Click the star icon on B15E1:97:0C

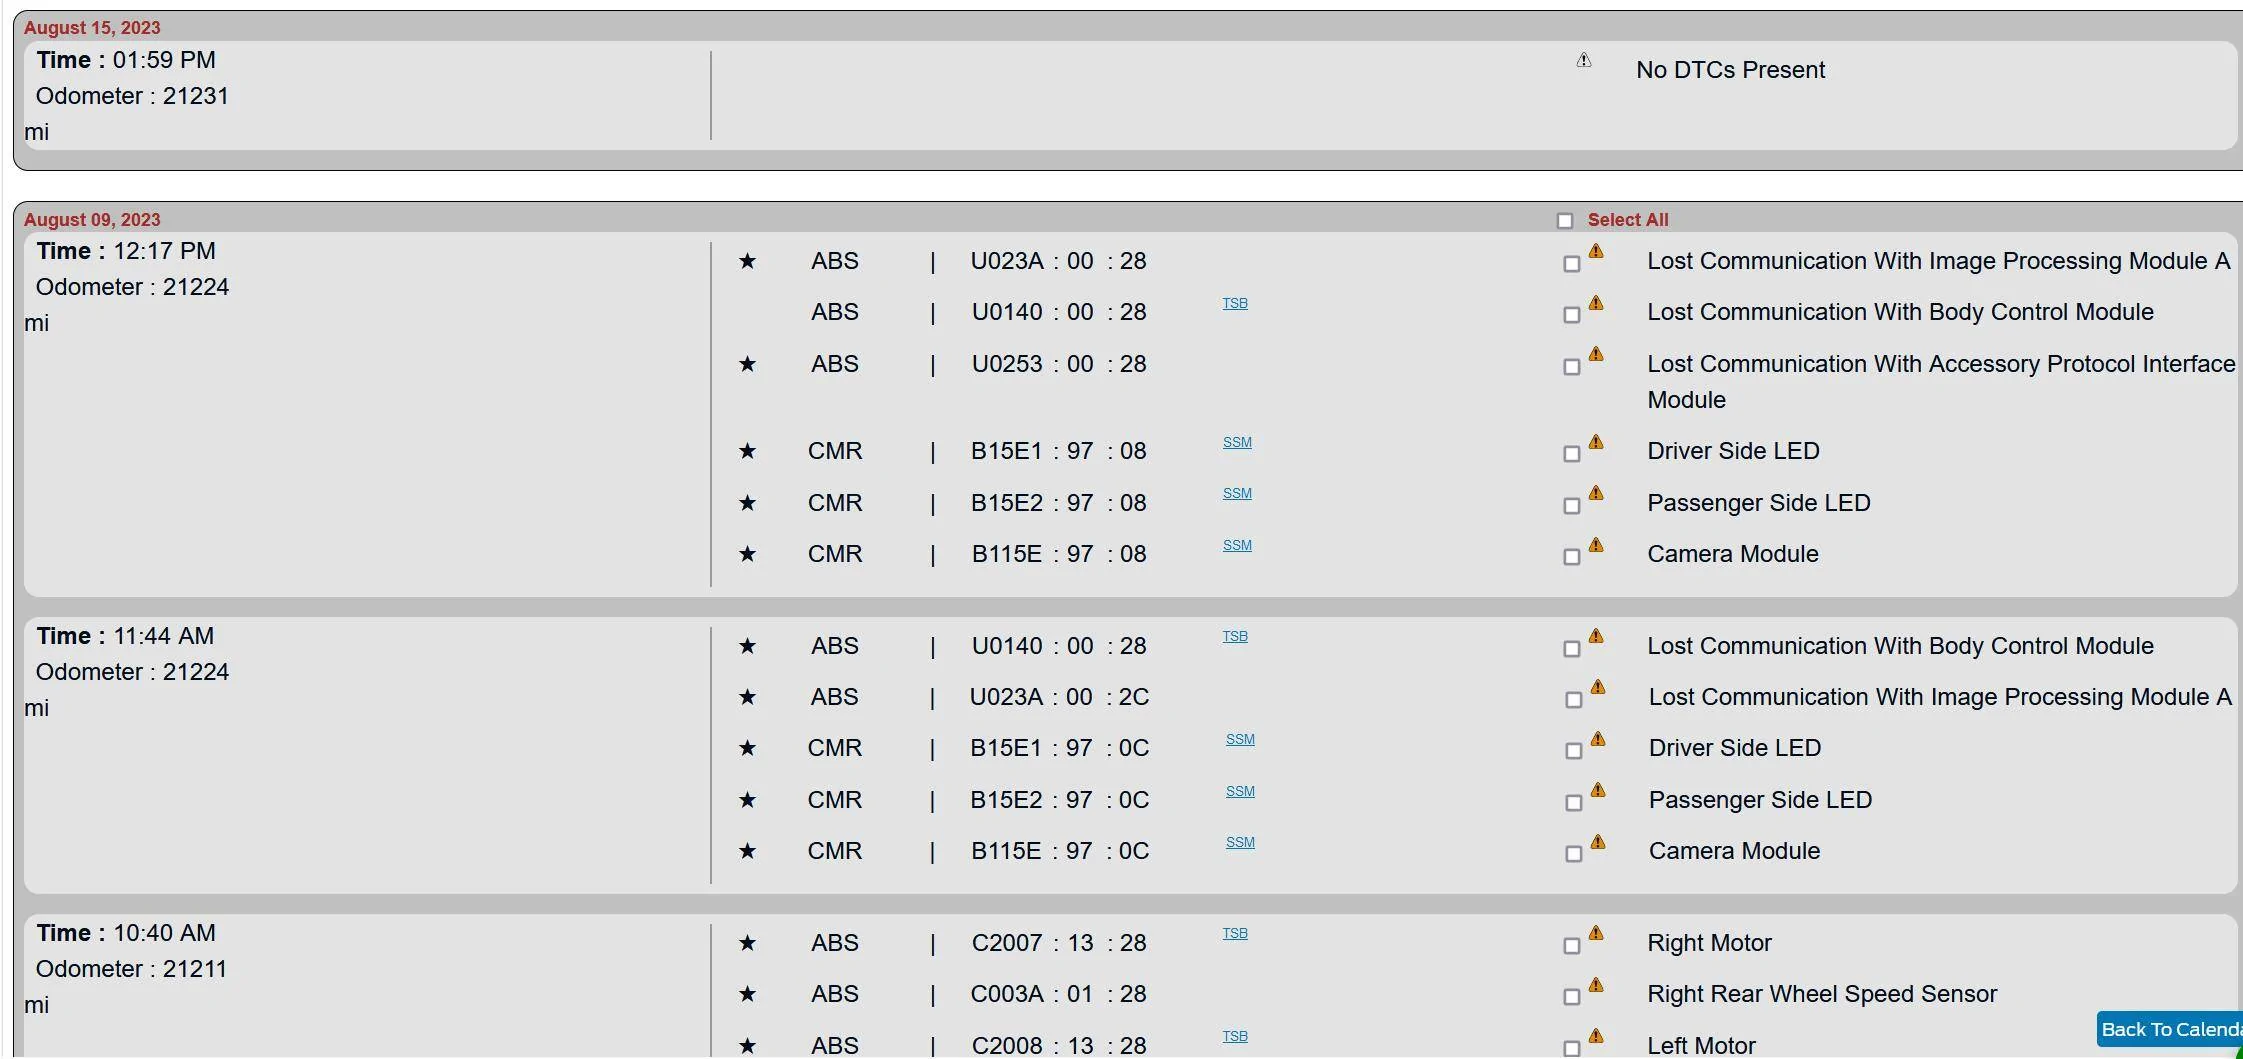point(747,748)
